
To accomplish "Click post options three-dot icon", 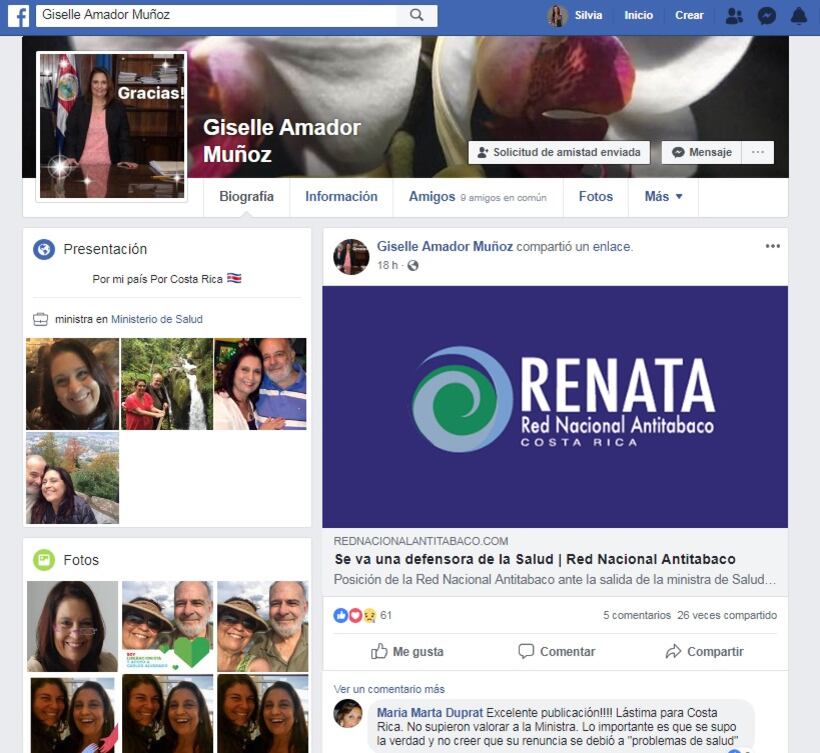I will tap(772, 246).
